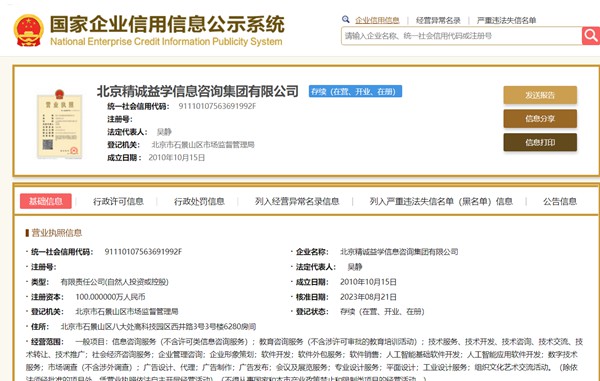Click the 国家企业信用信息公示系统 site title

167,24
